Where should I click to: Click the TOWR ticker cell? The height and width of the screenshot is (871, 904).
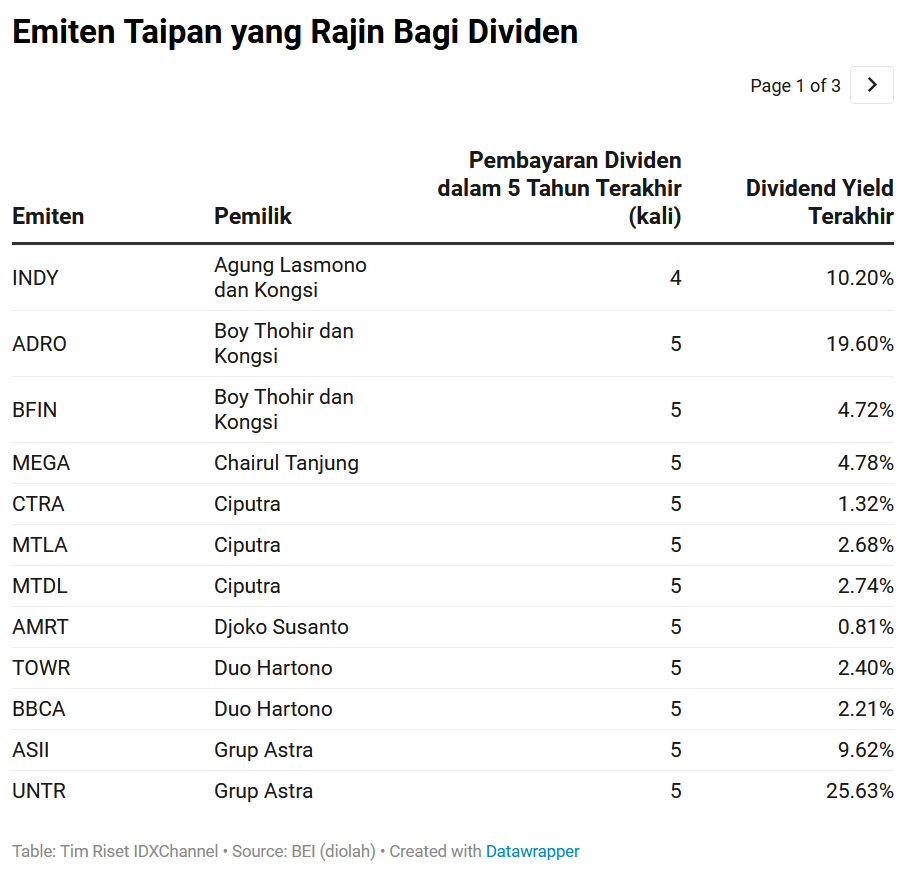(x=41, y=668)
